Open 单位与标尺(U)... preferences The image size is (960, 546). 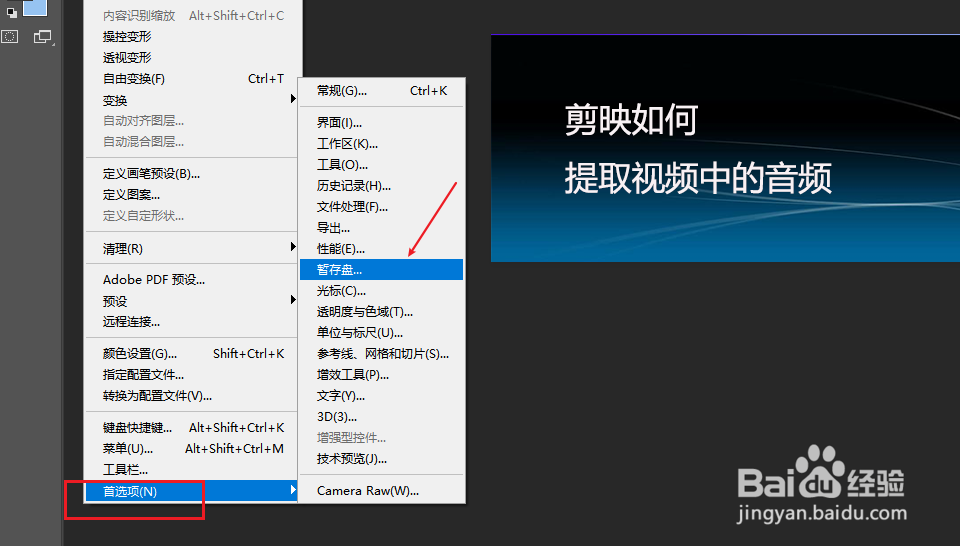coord(381,332)
